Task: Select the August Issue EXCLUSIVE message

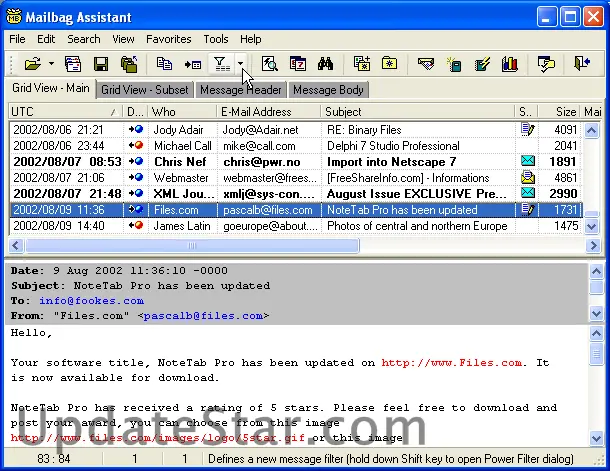Action: point(296,194)
